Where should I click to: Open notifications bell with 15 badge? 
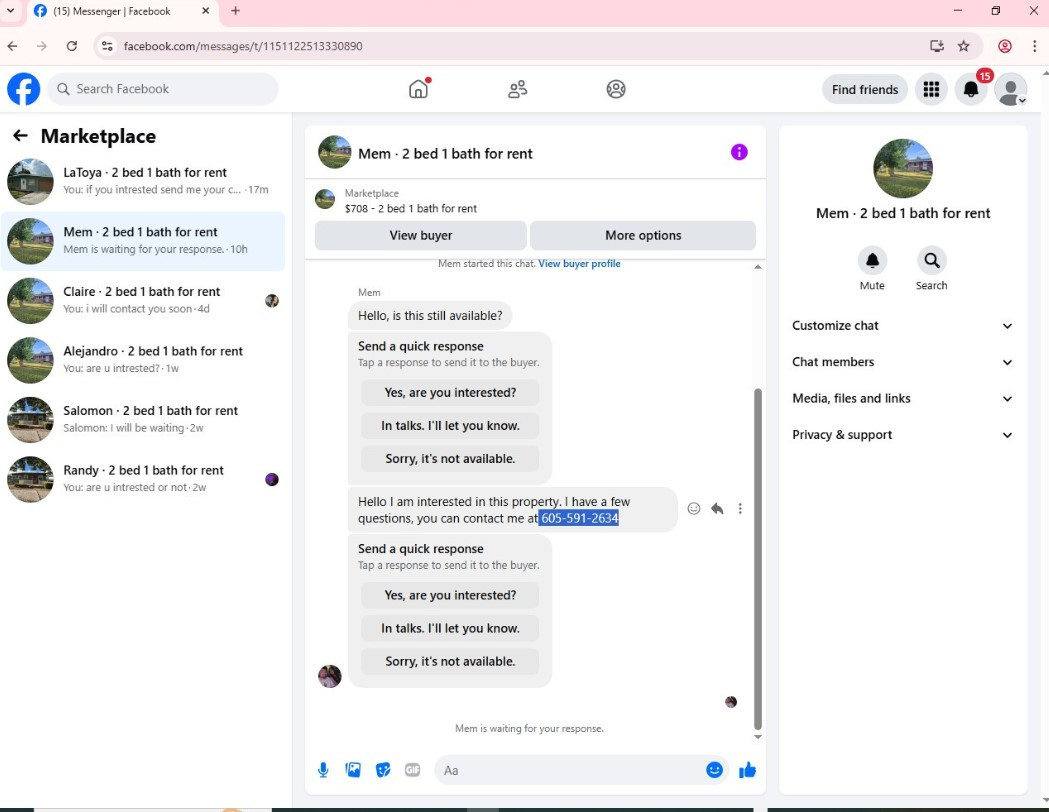(971, 89)
